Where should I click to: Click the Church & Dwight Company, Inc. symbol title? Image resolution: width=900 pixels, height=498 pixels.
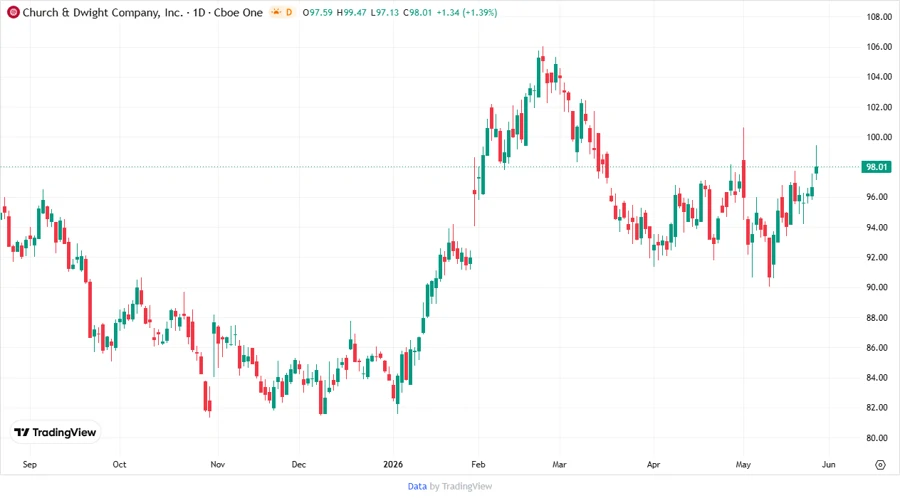102,12
